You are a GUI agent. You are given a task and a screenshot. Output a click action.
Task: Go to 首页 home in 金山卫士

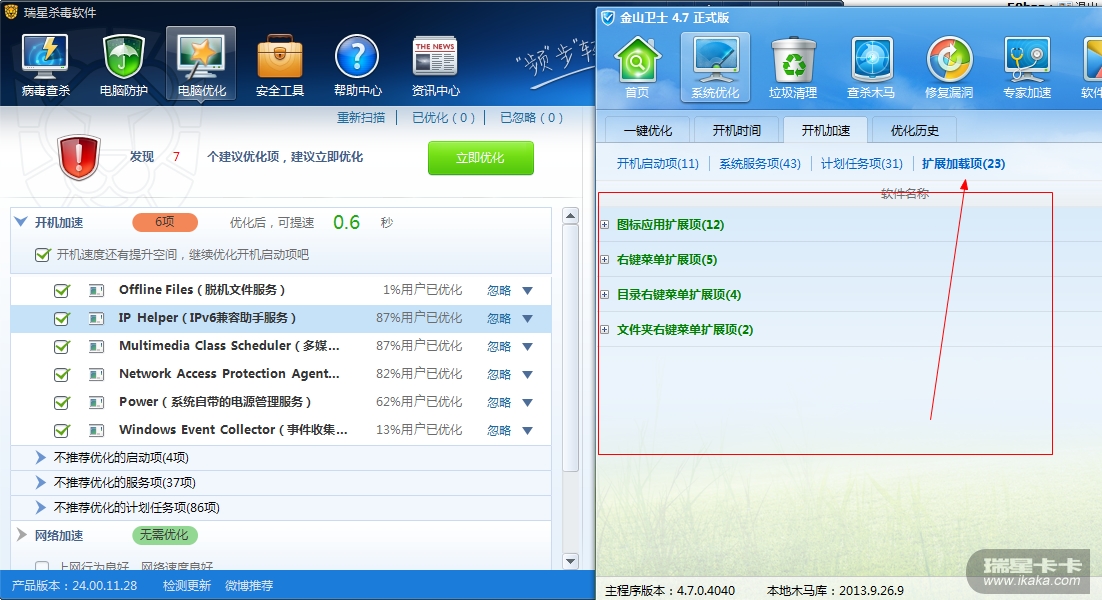tap(637, 68)
